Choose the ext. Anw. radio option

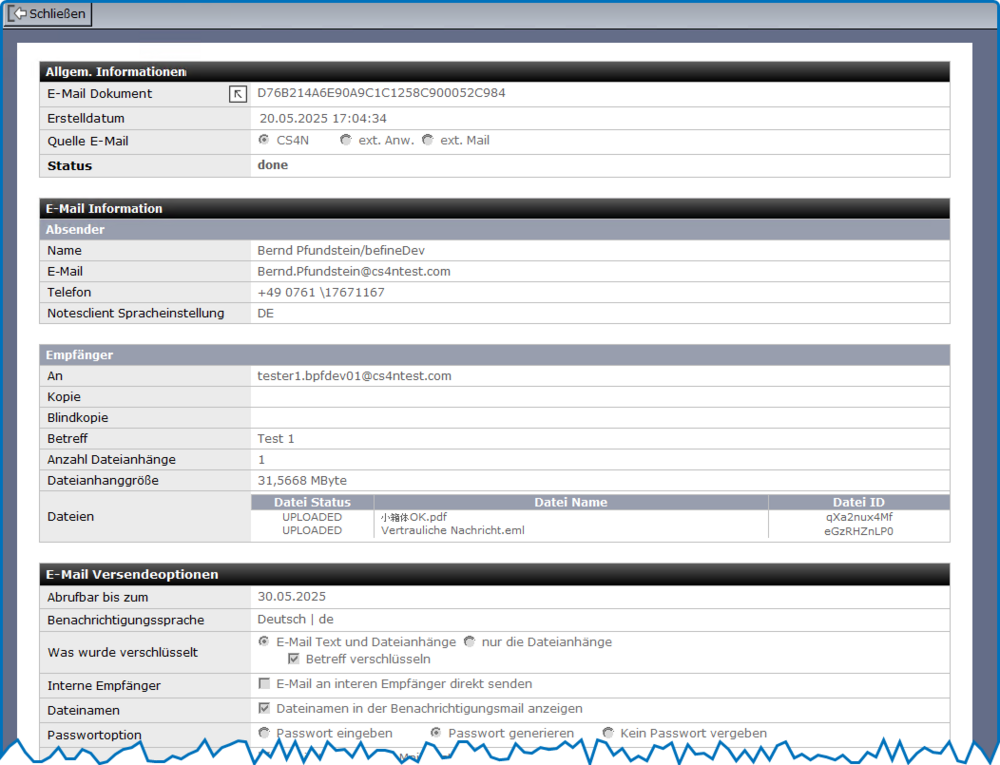point(345,140)
